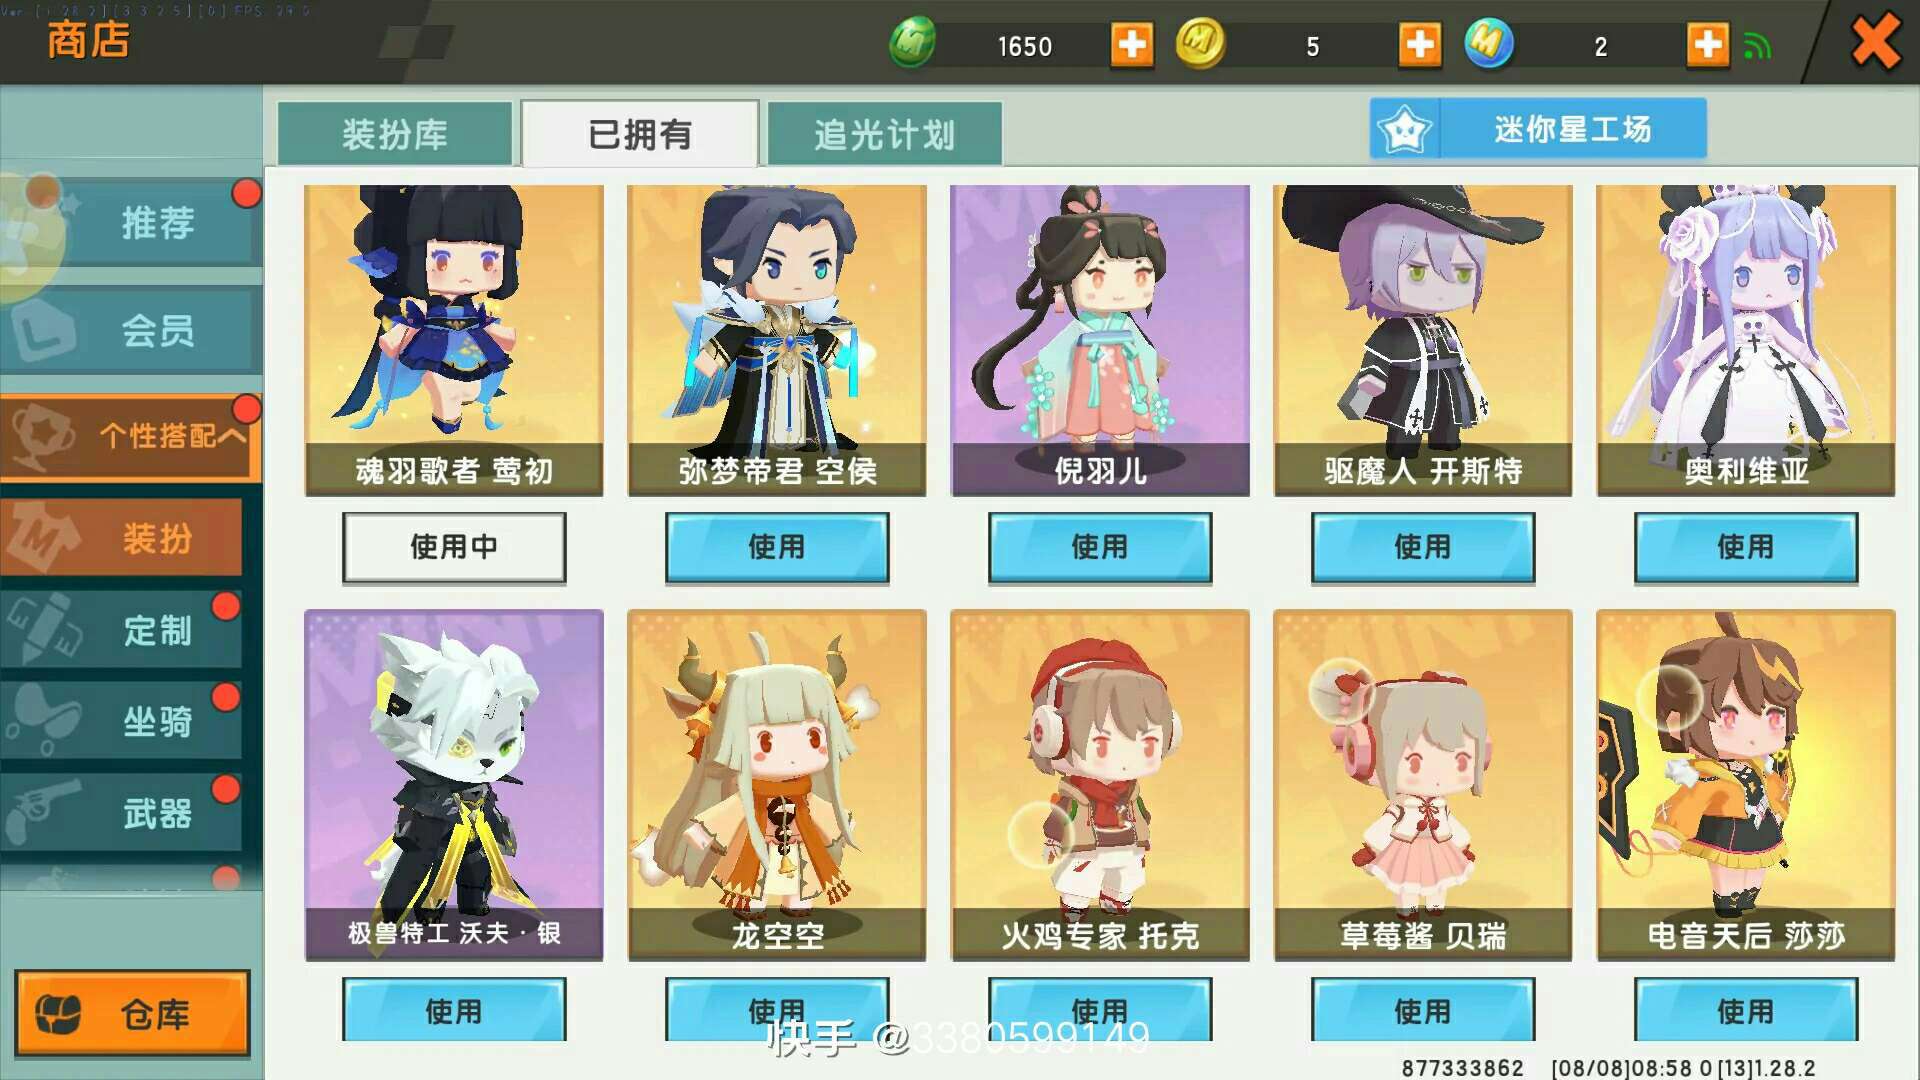This screenshot has height=1080, width=1920.
Task: Add more green mini beans with plus icon
Action: pyautogui.click(x=1132, y=45)
